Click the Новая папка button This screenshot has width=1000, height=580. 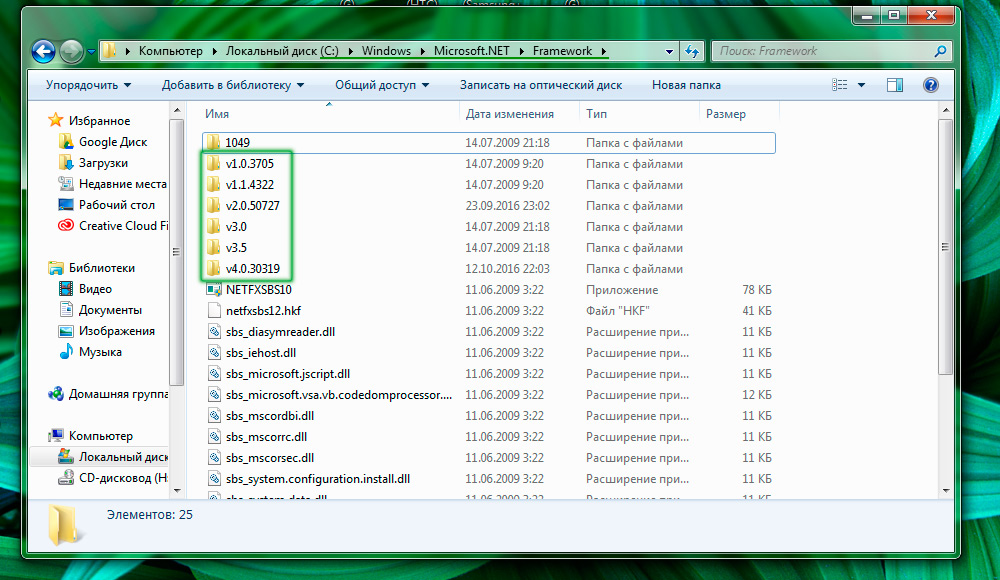(x=686, y=86)
